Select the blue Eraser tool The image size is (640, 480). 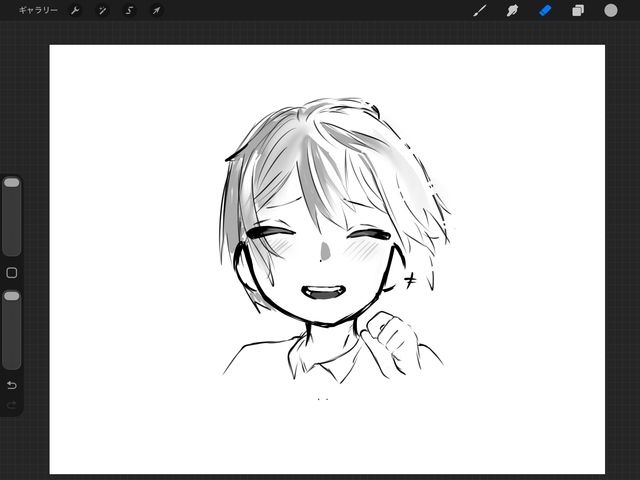click(x=545, y=10)
